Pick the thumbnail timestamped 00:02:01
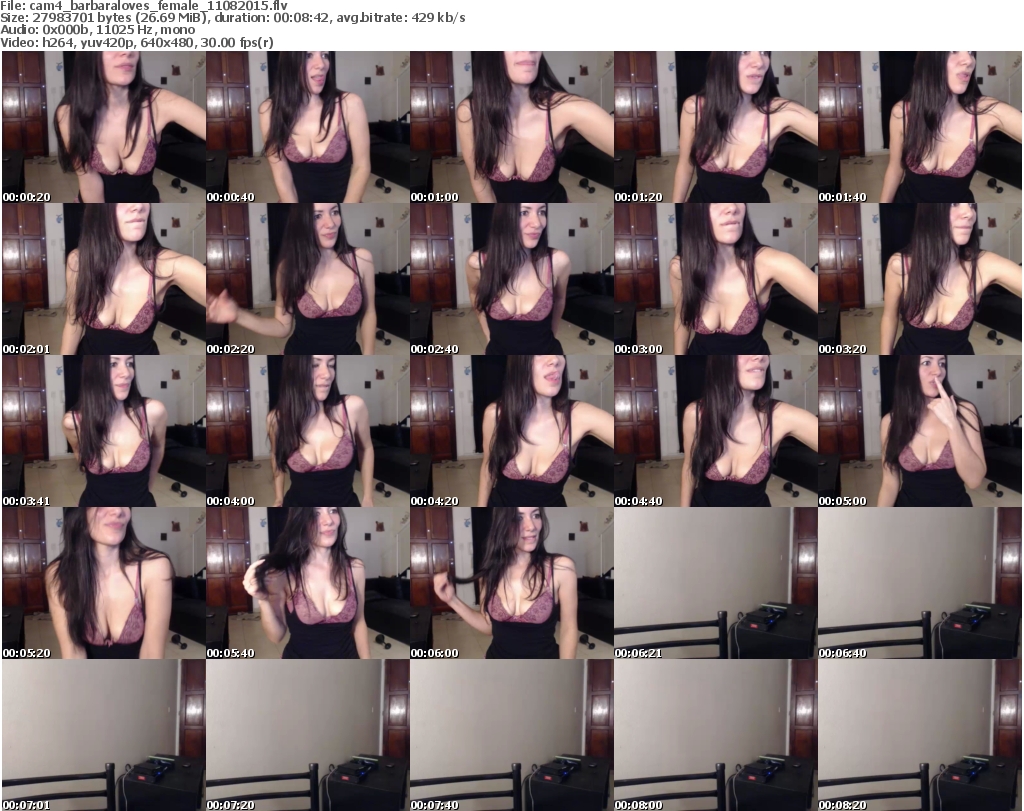 click(x=104, y=279)
